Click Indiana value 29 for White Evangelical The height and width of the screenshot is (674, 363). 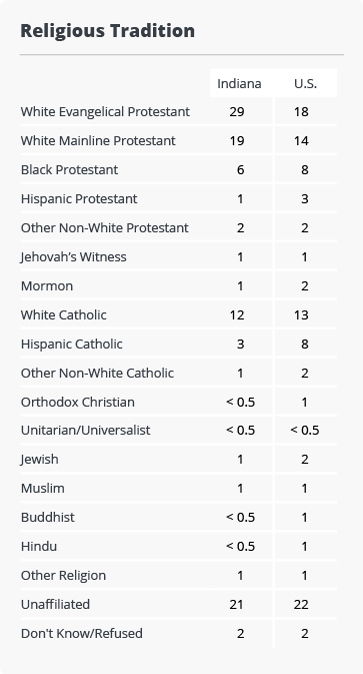[x=237, y=112]
